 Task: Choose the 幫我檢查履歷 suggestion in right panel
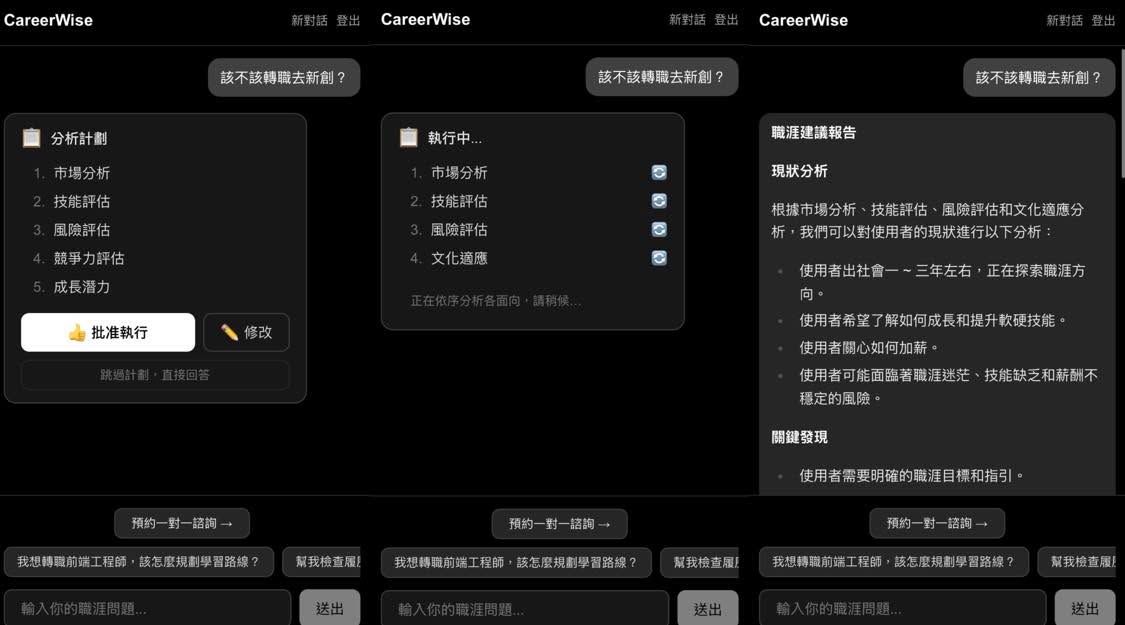pos(1078,562)
